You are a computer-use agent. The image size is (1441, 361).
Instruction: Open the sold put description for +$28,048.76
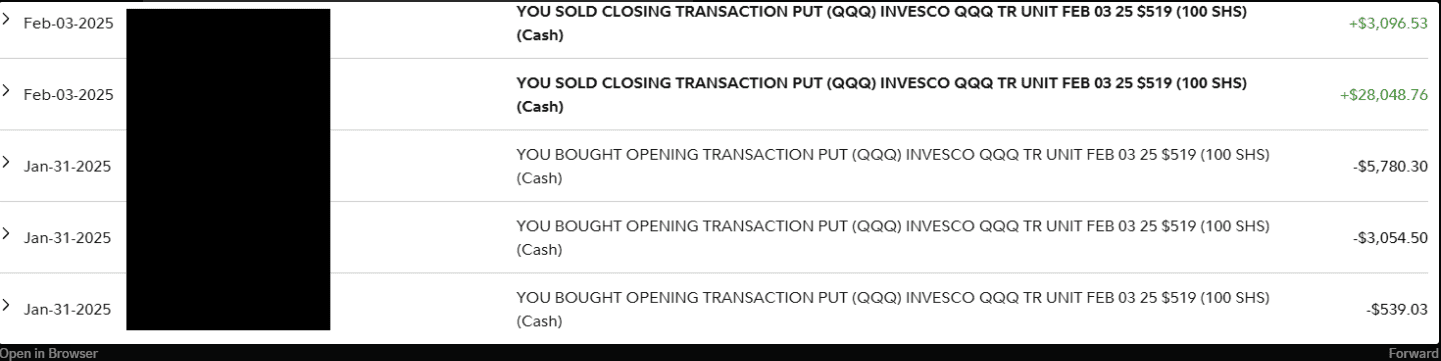[x=881, y=95]
